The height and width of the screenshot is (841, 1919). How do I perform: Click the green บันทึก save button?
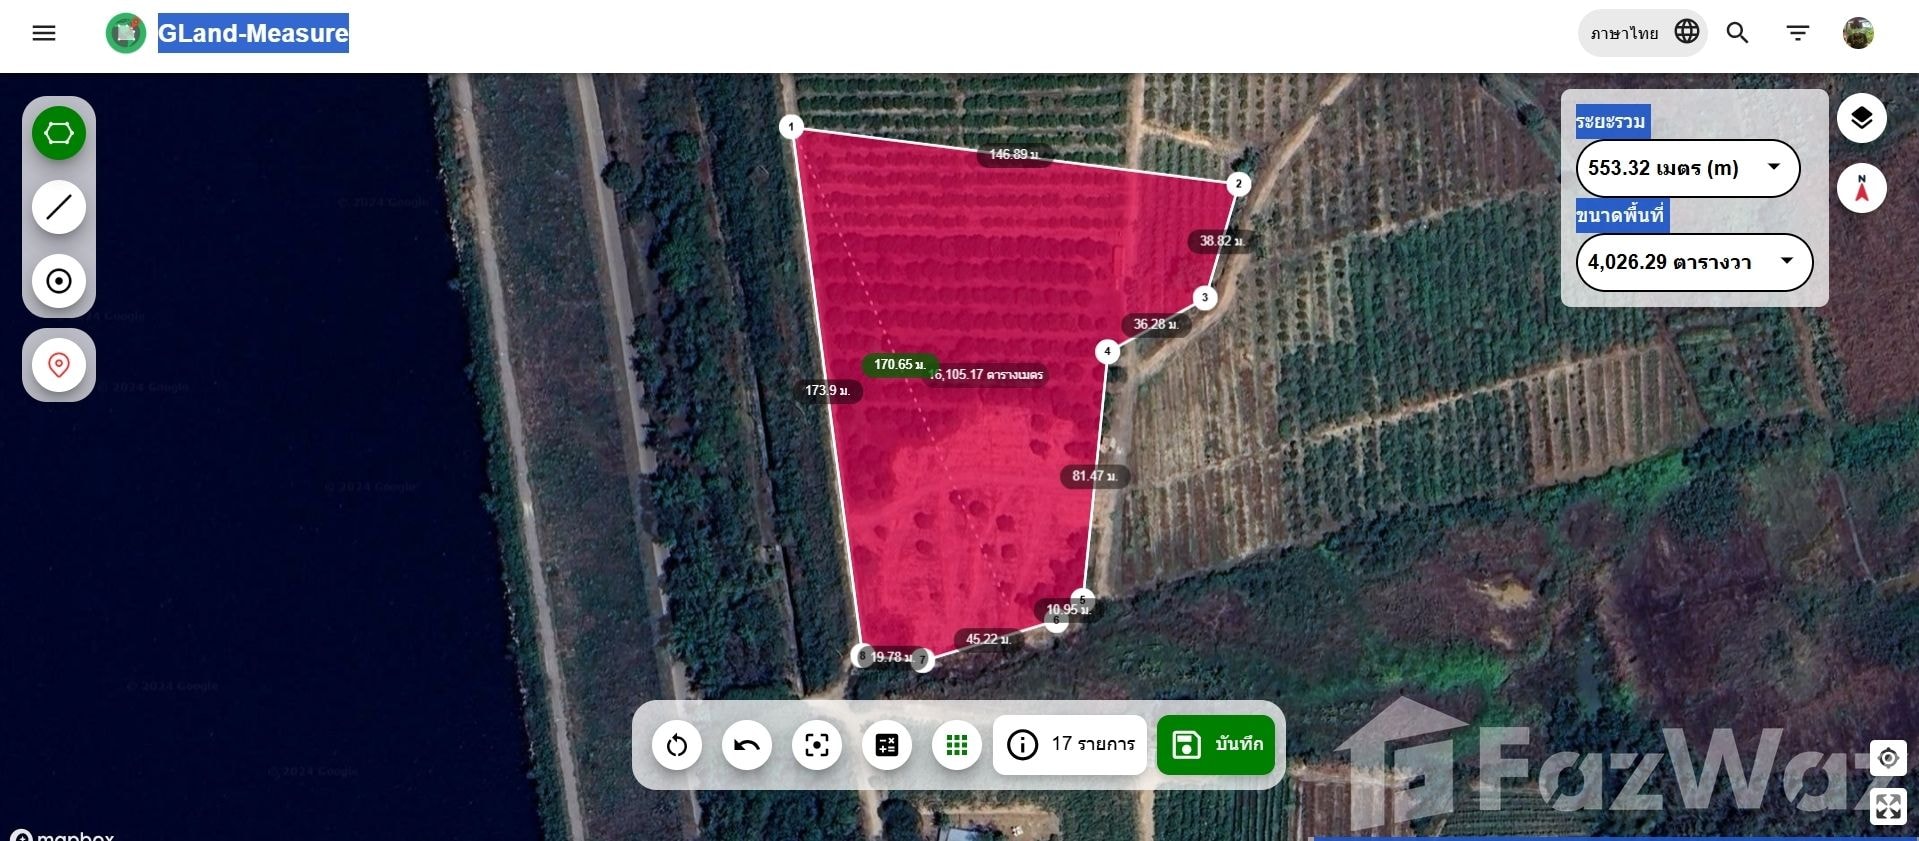[1216, 745]
